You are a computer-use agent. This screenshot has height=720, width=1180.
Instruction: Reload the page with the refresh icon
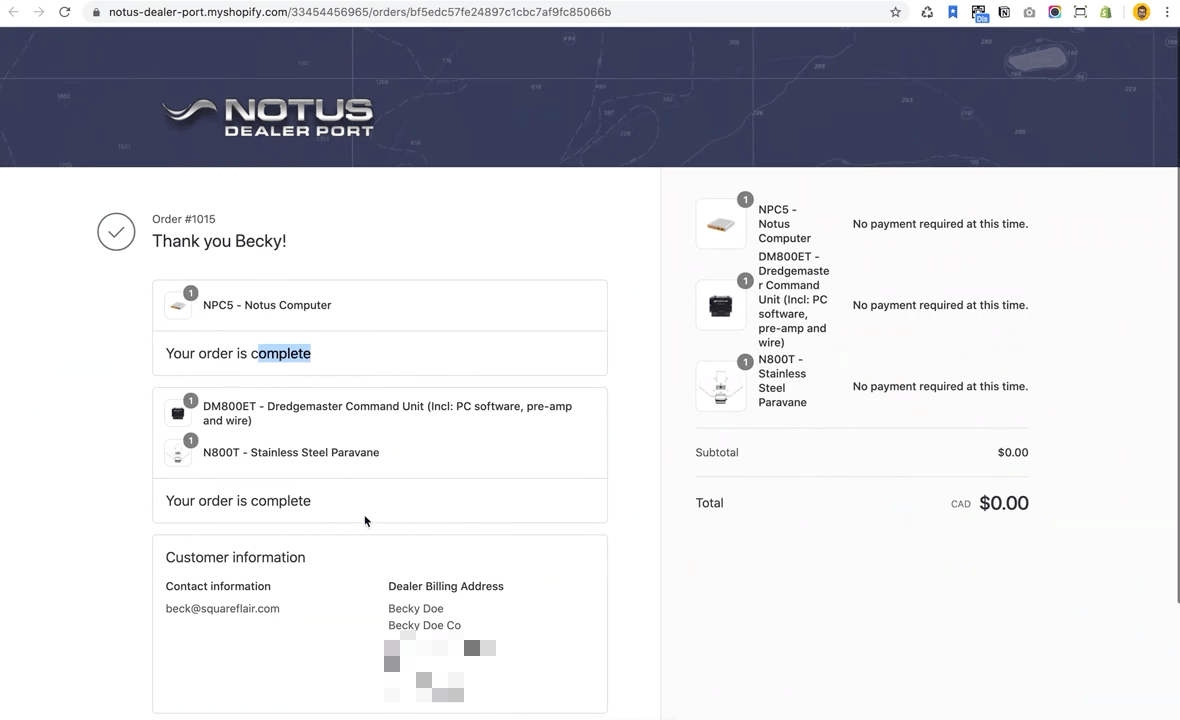(x=65, y=12)
